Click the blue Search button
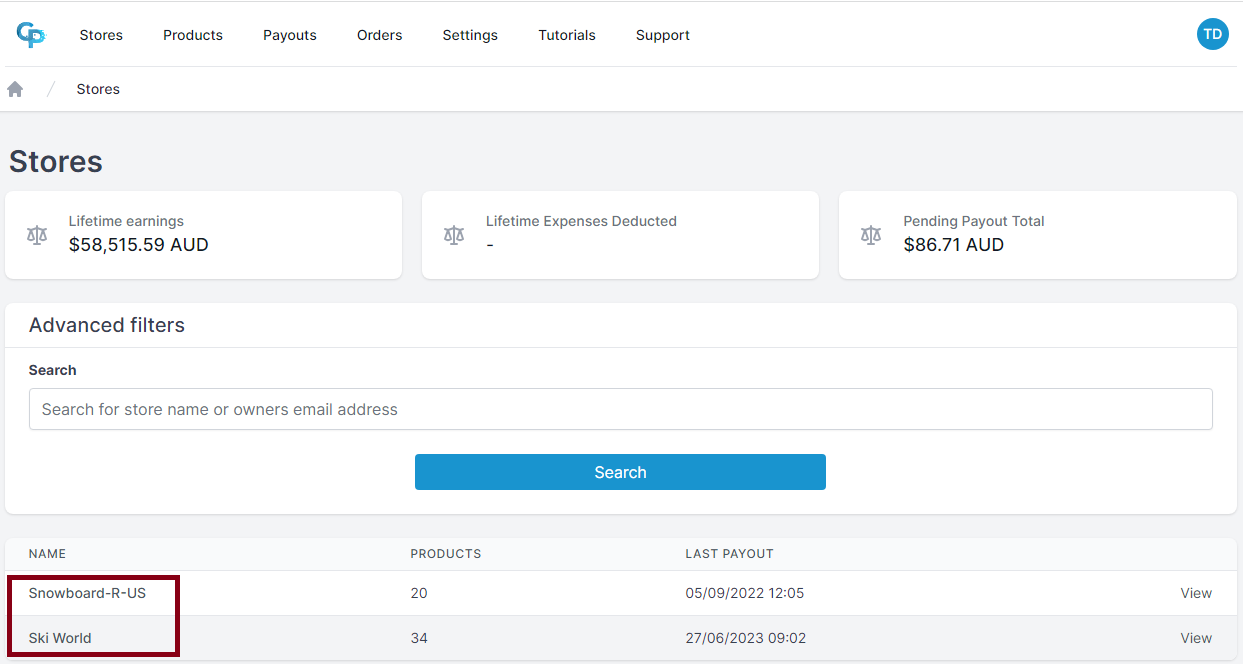 point(620,472)
